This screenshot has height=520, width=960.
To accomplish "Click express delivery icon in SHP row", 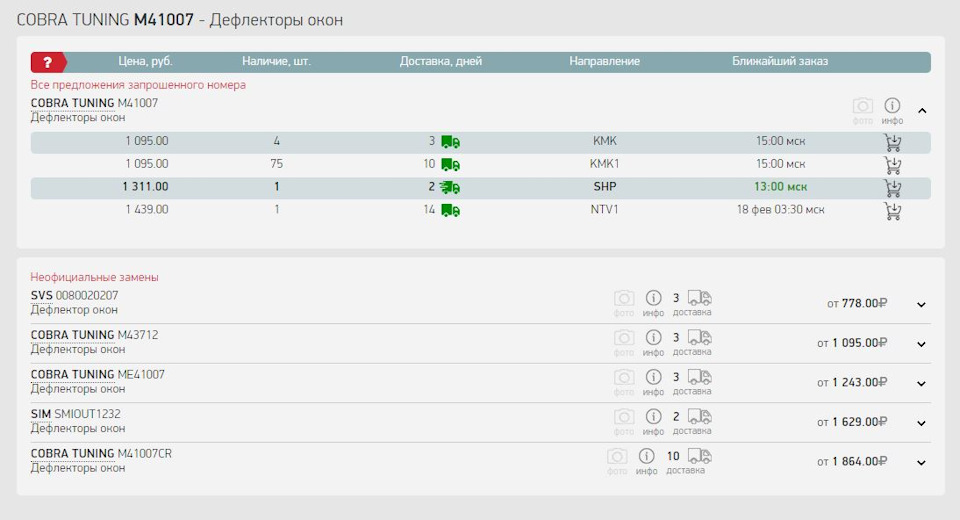I will click(450, 187).
